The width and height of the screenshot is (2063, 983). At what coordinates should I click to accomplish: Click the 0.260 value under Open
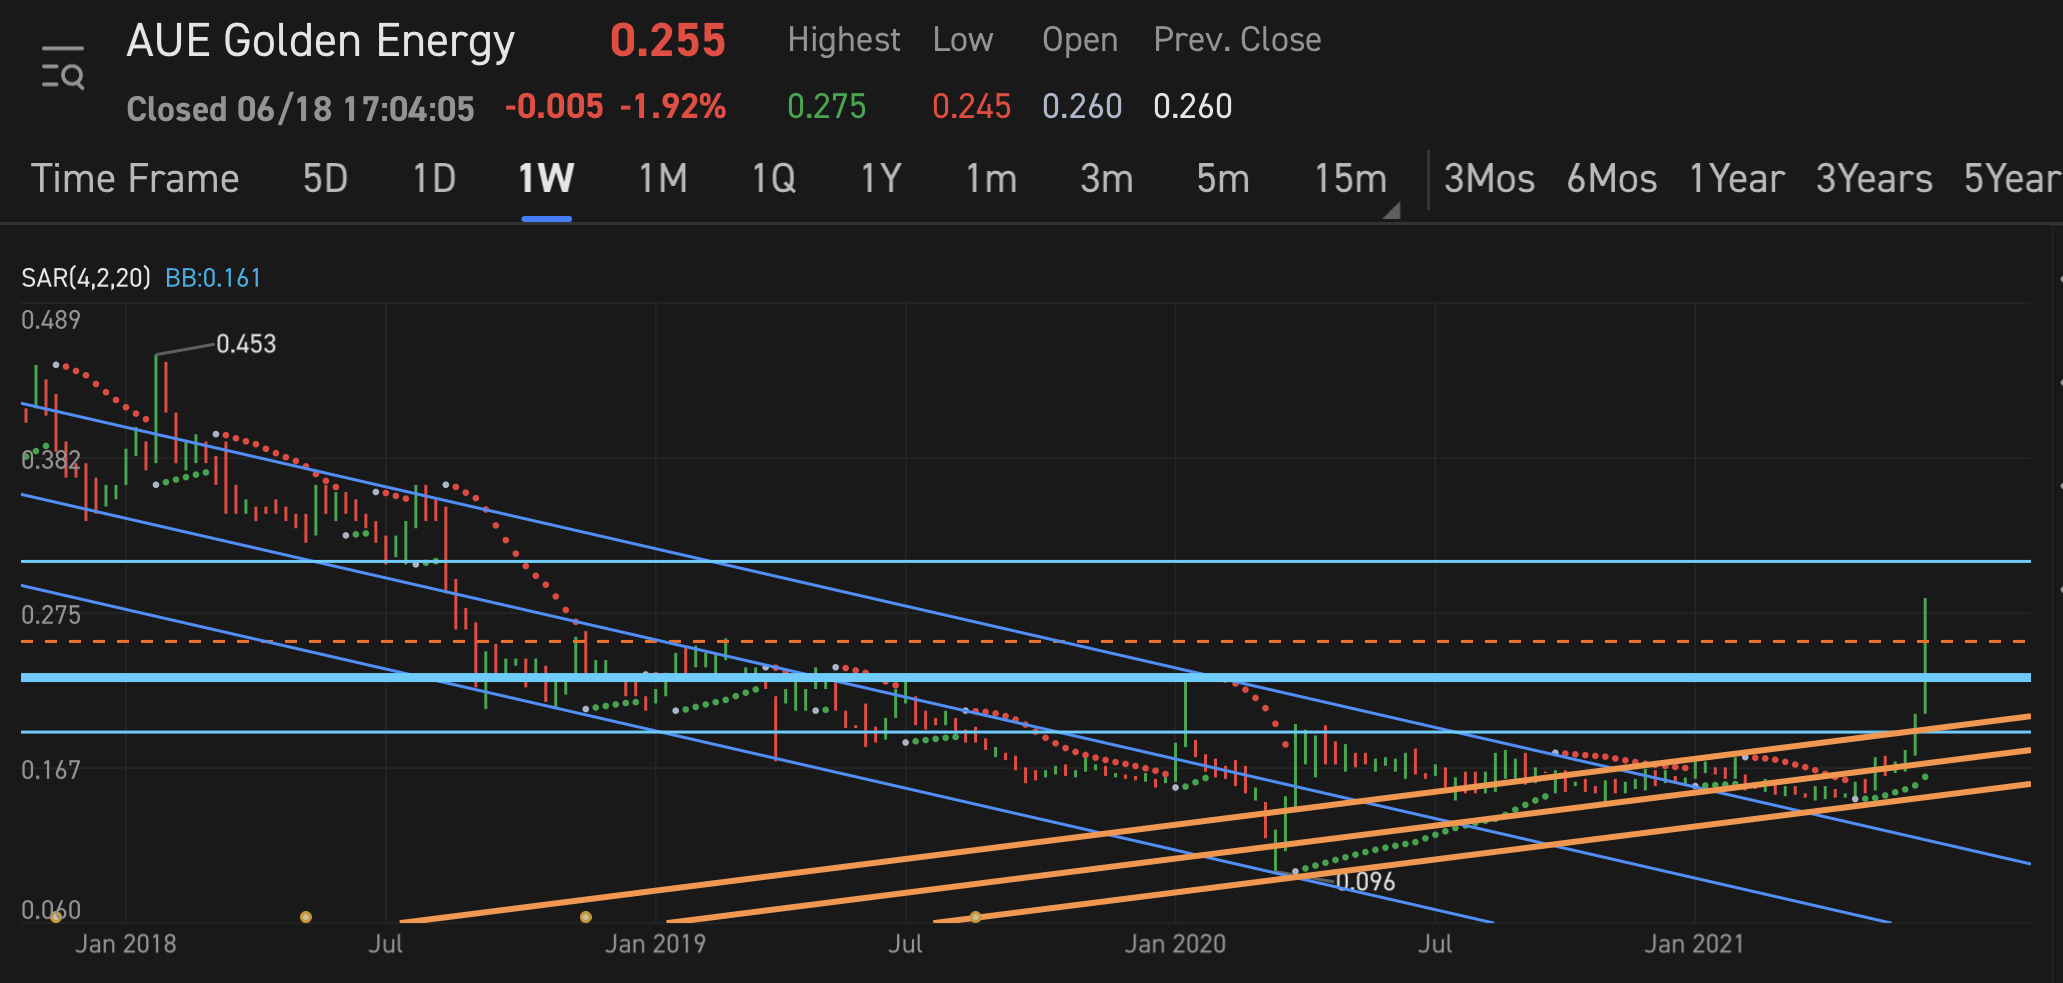(1082, 107)
